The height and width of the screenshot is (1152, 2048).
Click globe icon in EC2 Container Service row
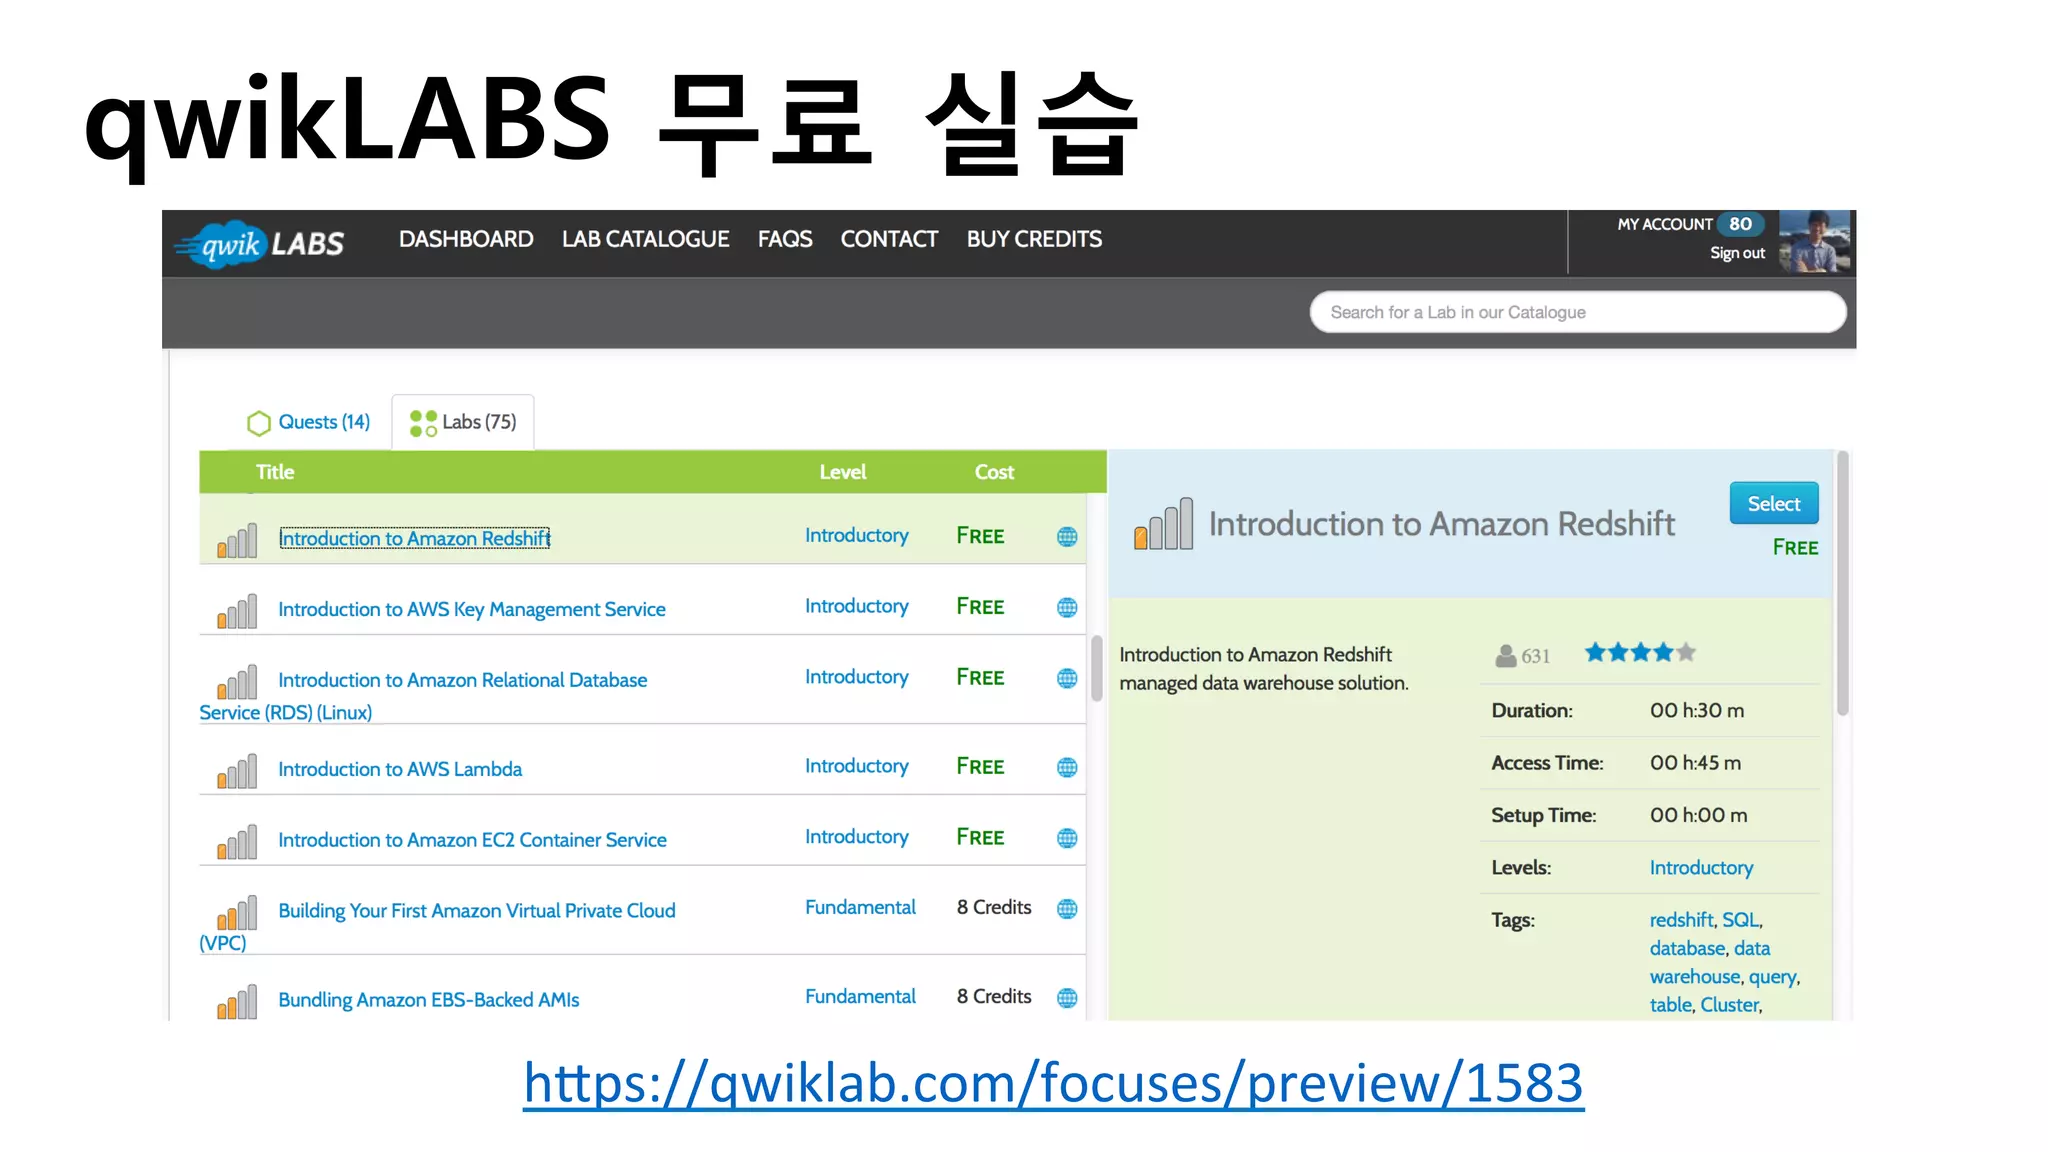click(x=1067, y=839)
